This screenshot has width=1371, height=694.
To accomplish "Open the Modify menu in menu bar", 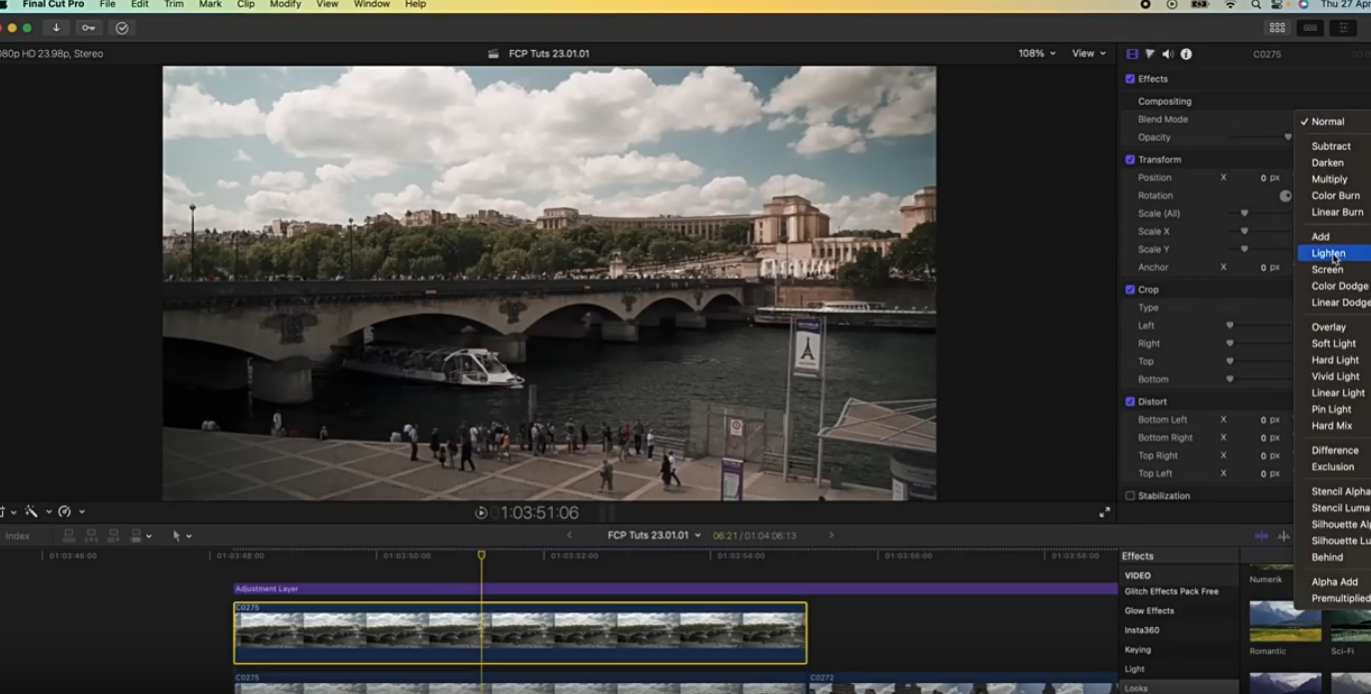I will click(285, 5).
